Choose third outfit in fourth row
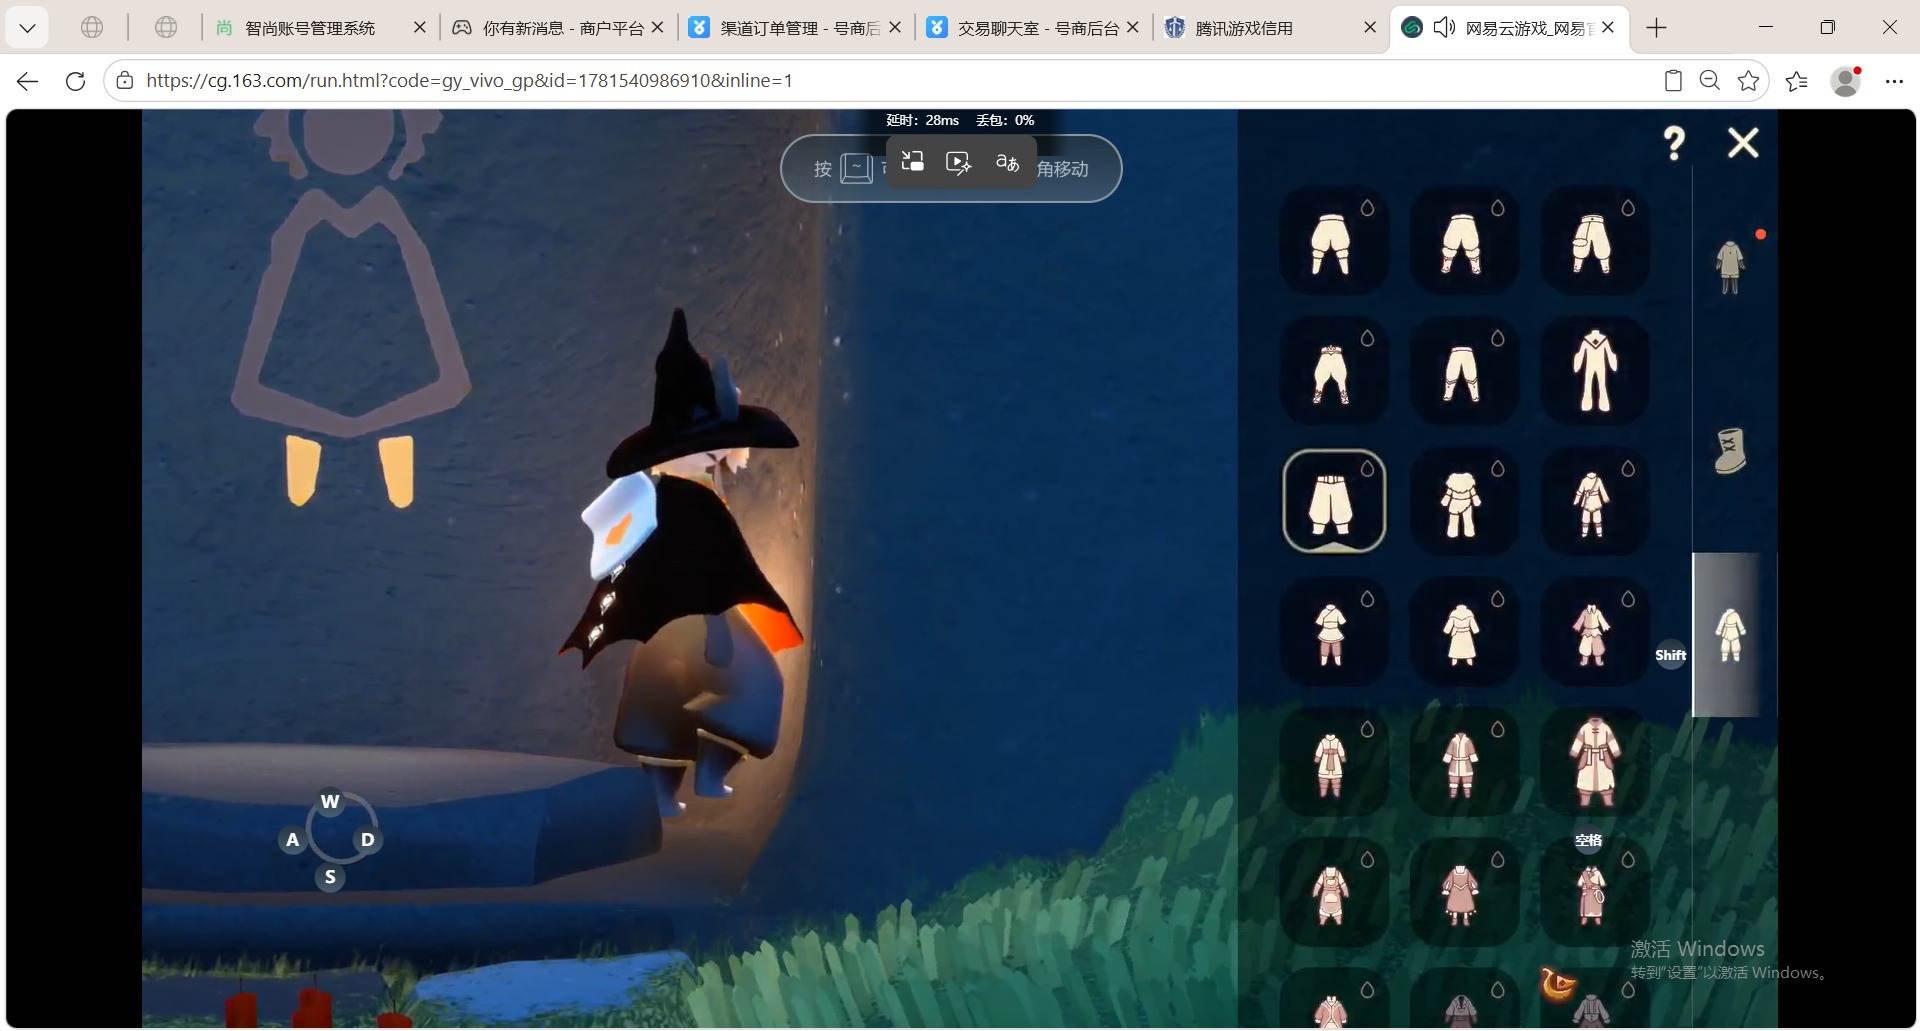The height and width of the screenshot is (1031, 1920). [x=1594, y=632]
